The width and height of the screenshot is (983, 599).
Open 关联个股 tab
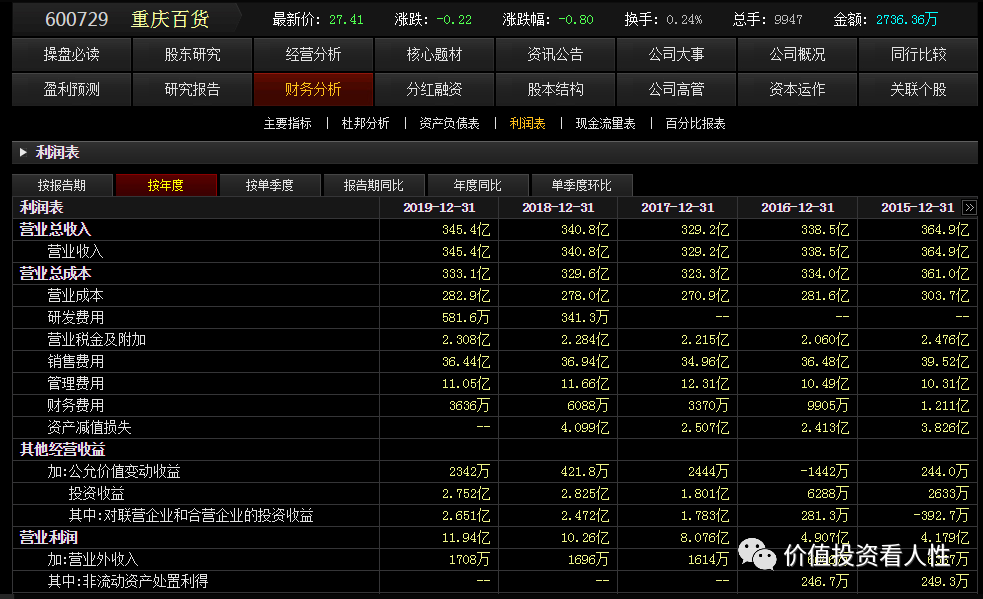coord(918,90)
